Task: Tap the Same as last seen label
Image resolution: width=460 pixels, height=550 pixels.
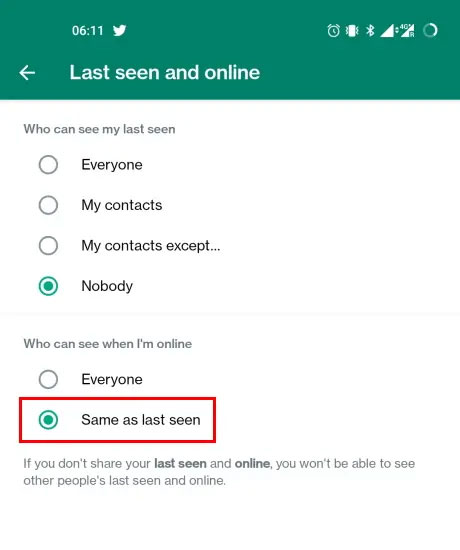Action: [141, 420]
